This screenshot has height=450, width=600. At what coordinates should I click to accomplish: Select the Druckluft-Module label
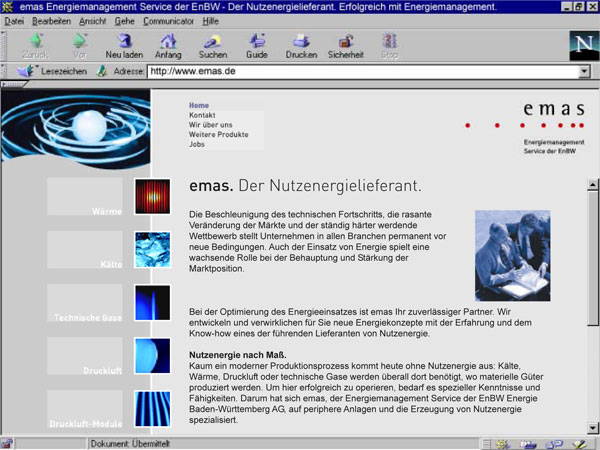click(x=86, y=424)
